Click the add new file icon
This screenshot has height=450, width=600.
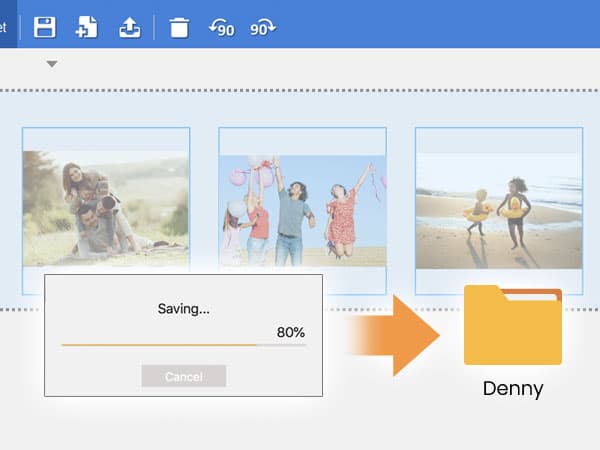pyautogui.click(x=87, y=27)
